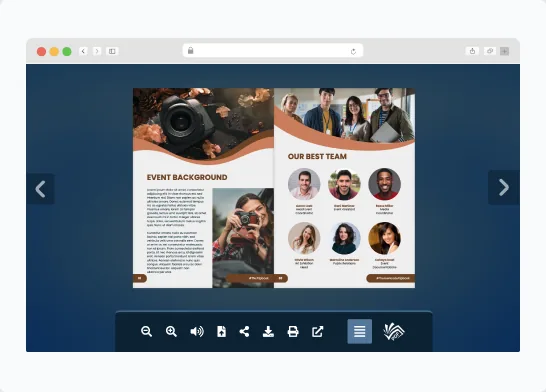Click the zoom in magnifier icon
546x392 pixels.
tap(171, 331)
